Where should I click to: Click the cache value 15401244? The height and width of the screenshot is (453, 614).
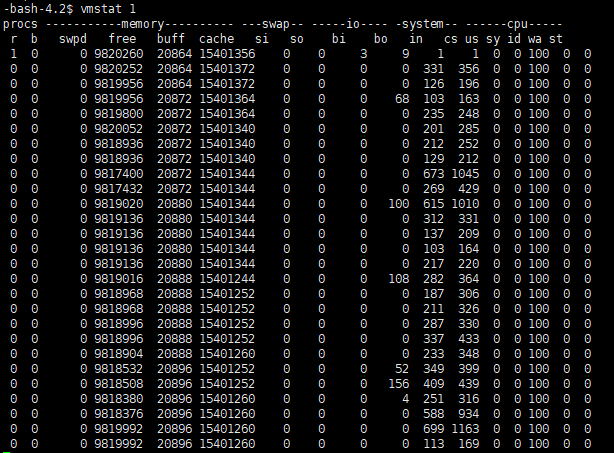[227, 279]
